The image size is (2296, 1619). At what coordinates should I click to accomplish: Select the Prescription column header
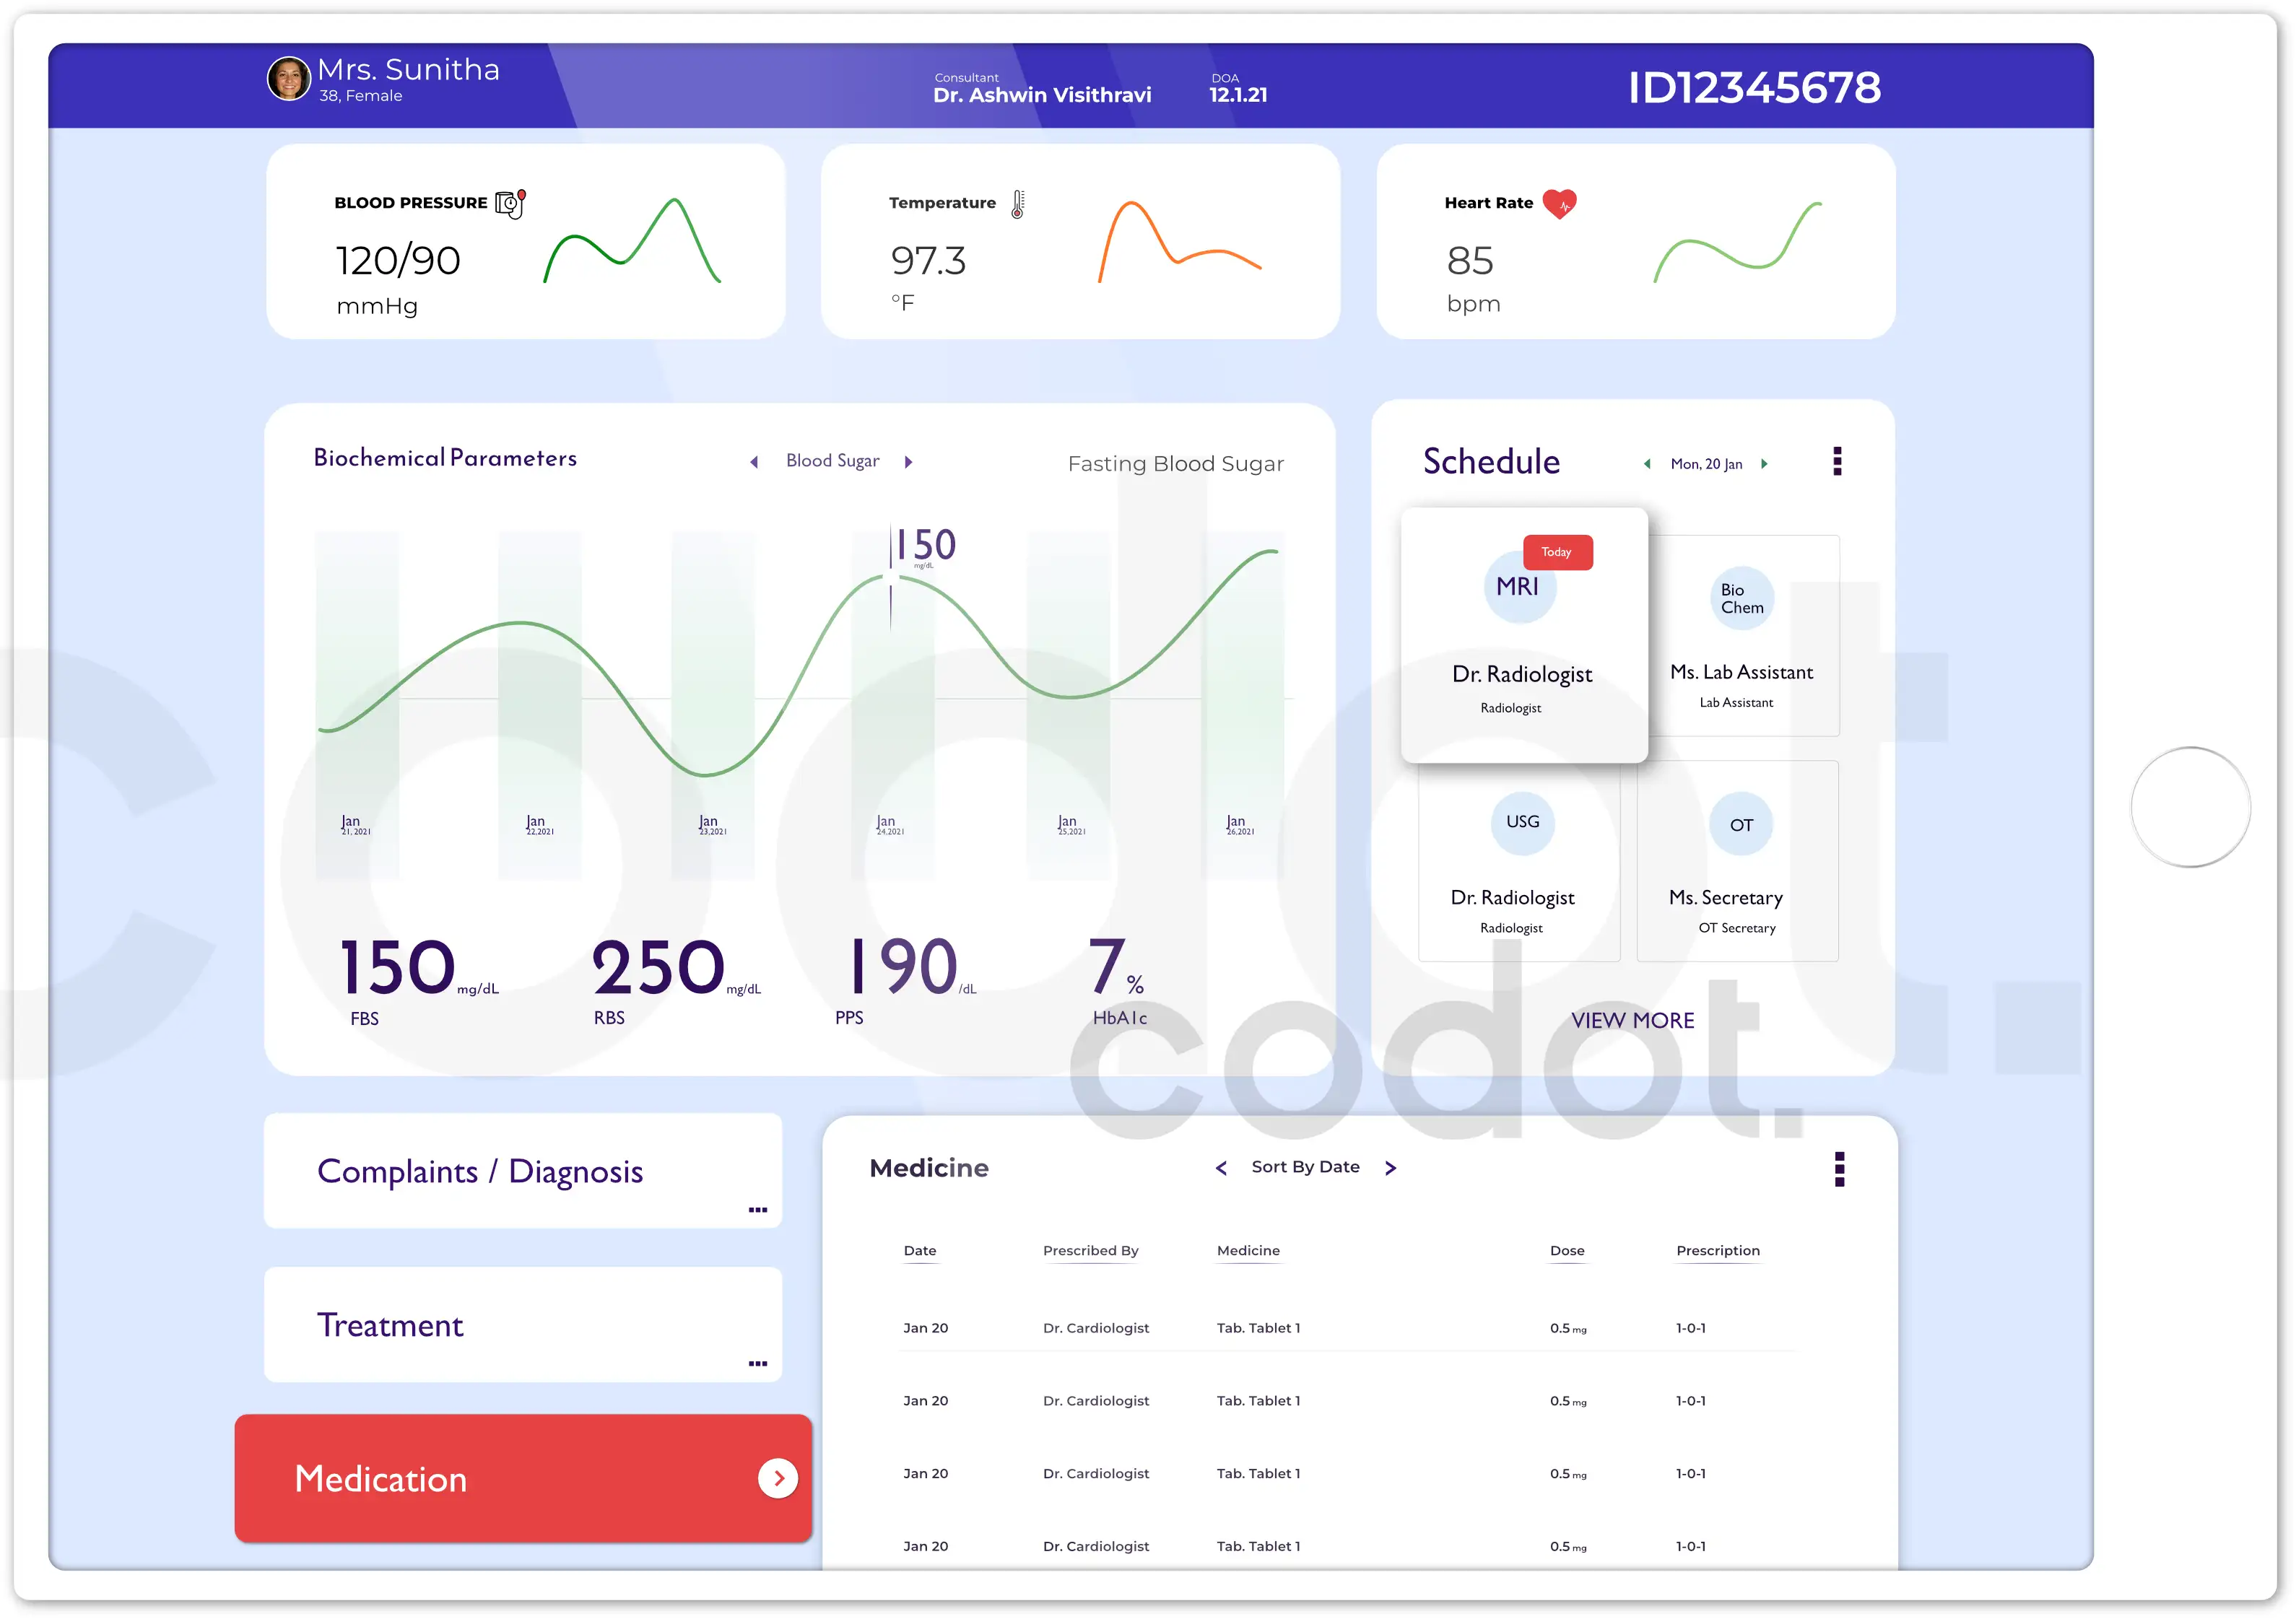(1717, 1250)
